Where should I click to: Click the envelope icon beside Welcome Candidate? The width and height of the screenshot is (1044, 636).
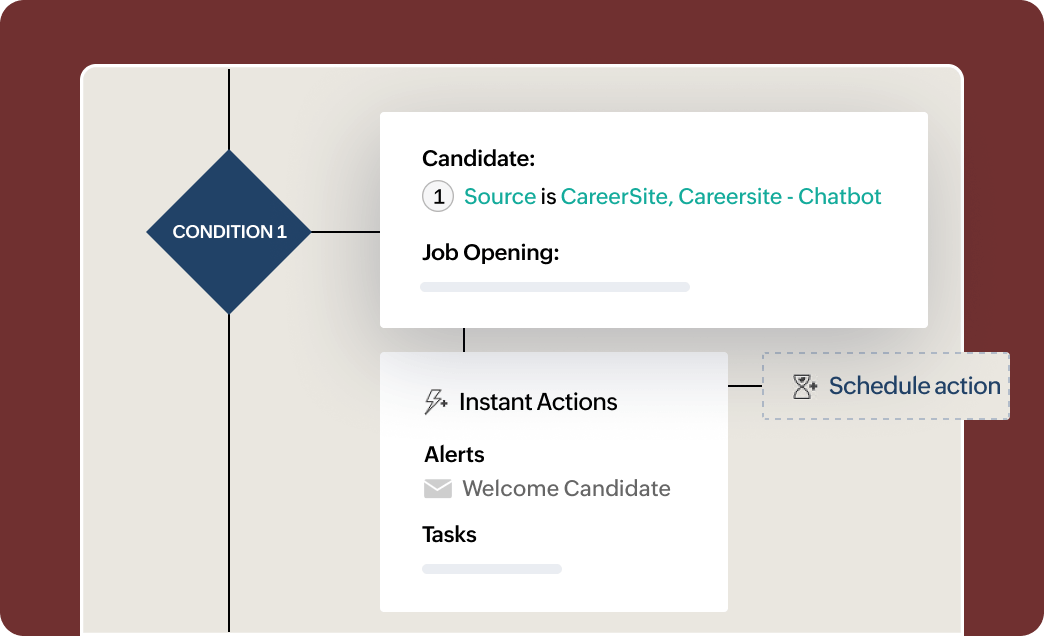tap(437, 489)
